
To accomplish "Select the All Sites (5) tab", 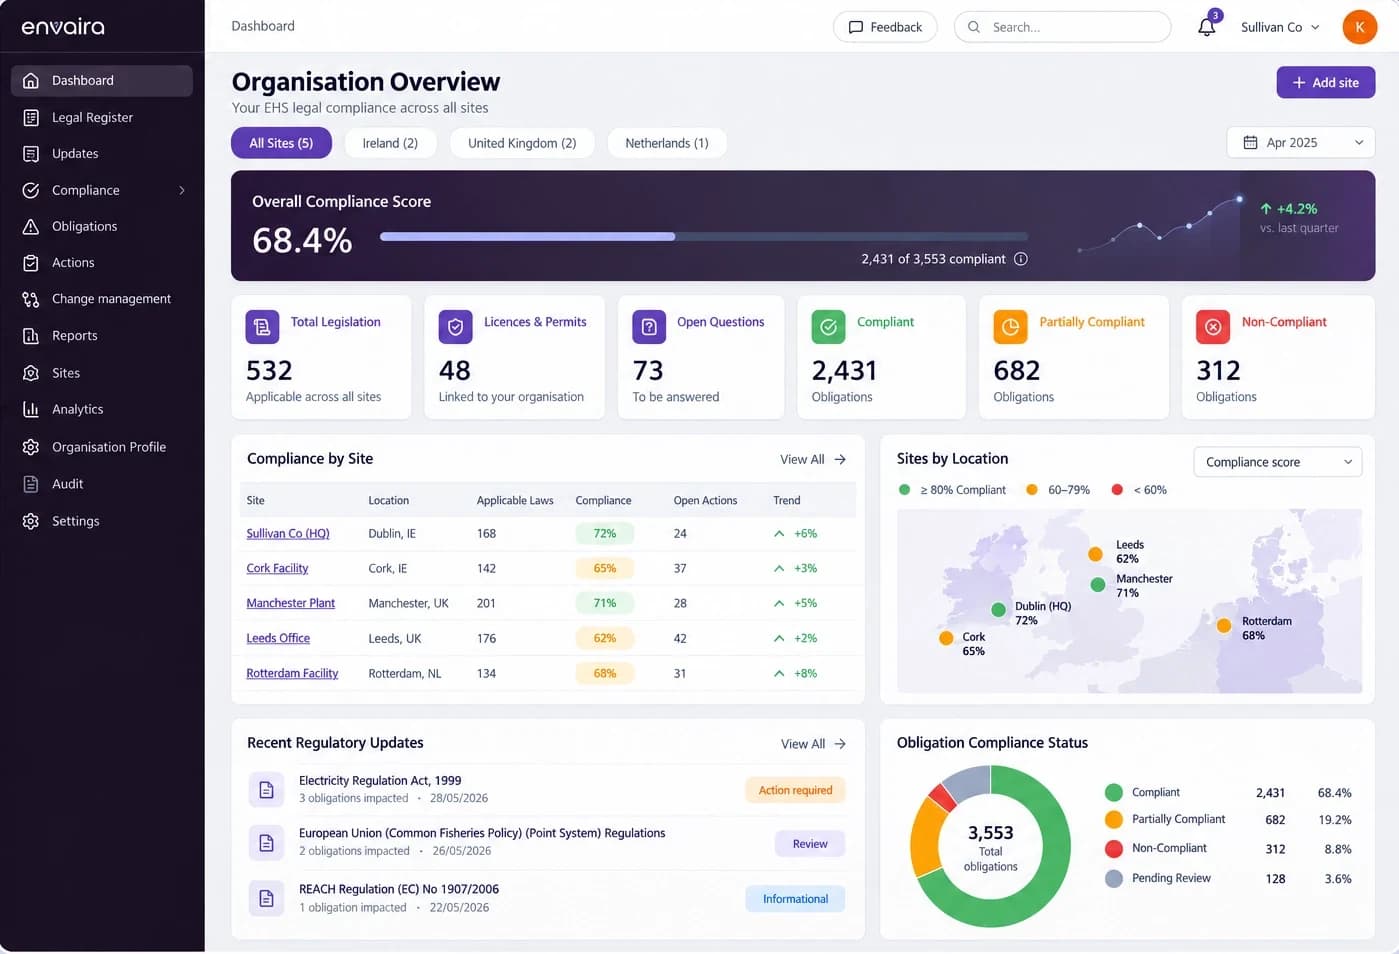I will 281,143.
